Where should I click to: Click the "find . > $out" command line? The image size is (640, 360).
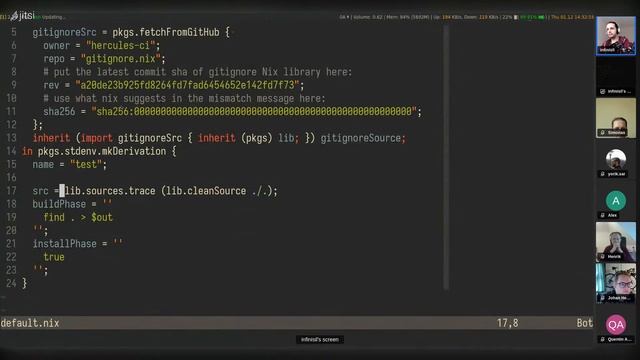click(x=78, y=217)
